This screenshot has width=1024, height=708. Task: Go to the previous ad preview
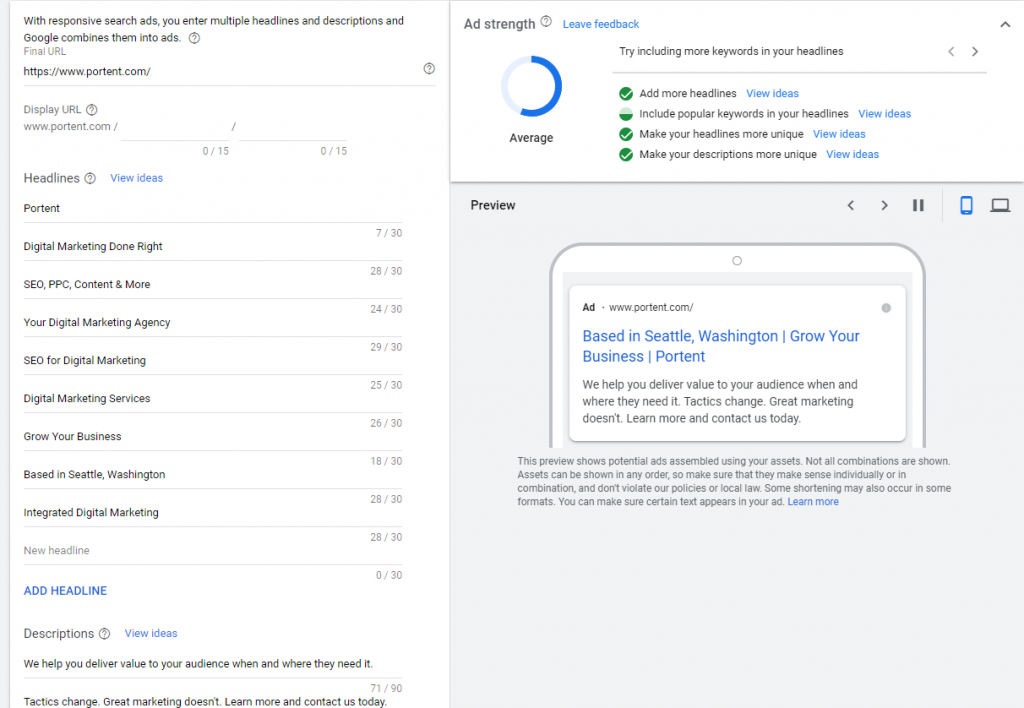coord(851,206)
